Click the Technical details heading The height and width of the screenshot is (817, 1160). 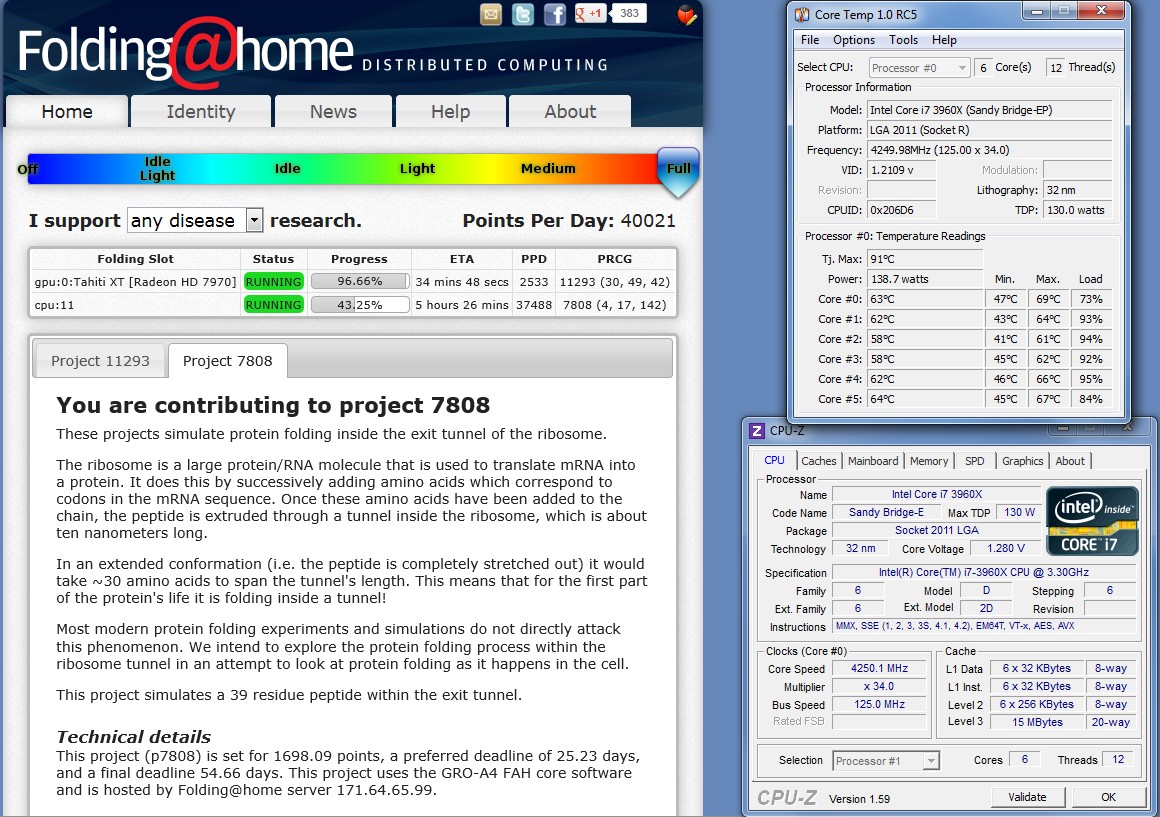coord(133,737)
